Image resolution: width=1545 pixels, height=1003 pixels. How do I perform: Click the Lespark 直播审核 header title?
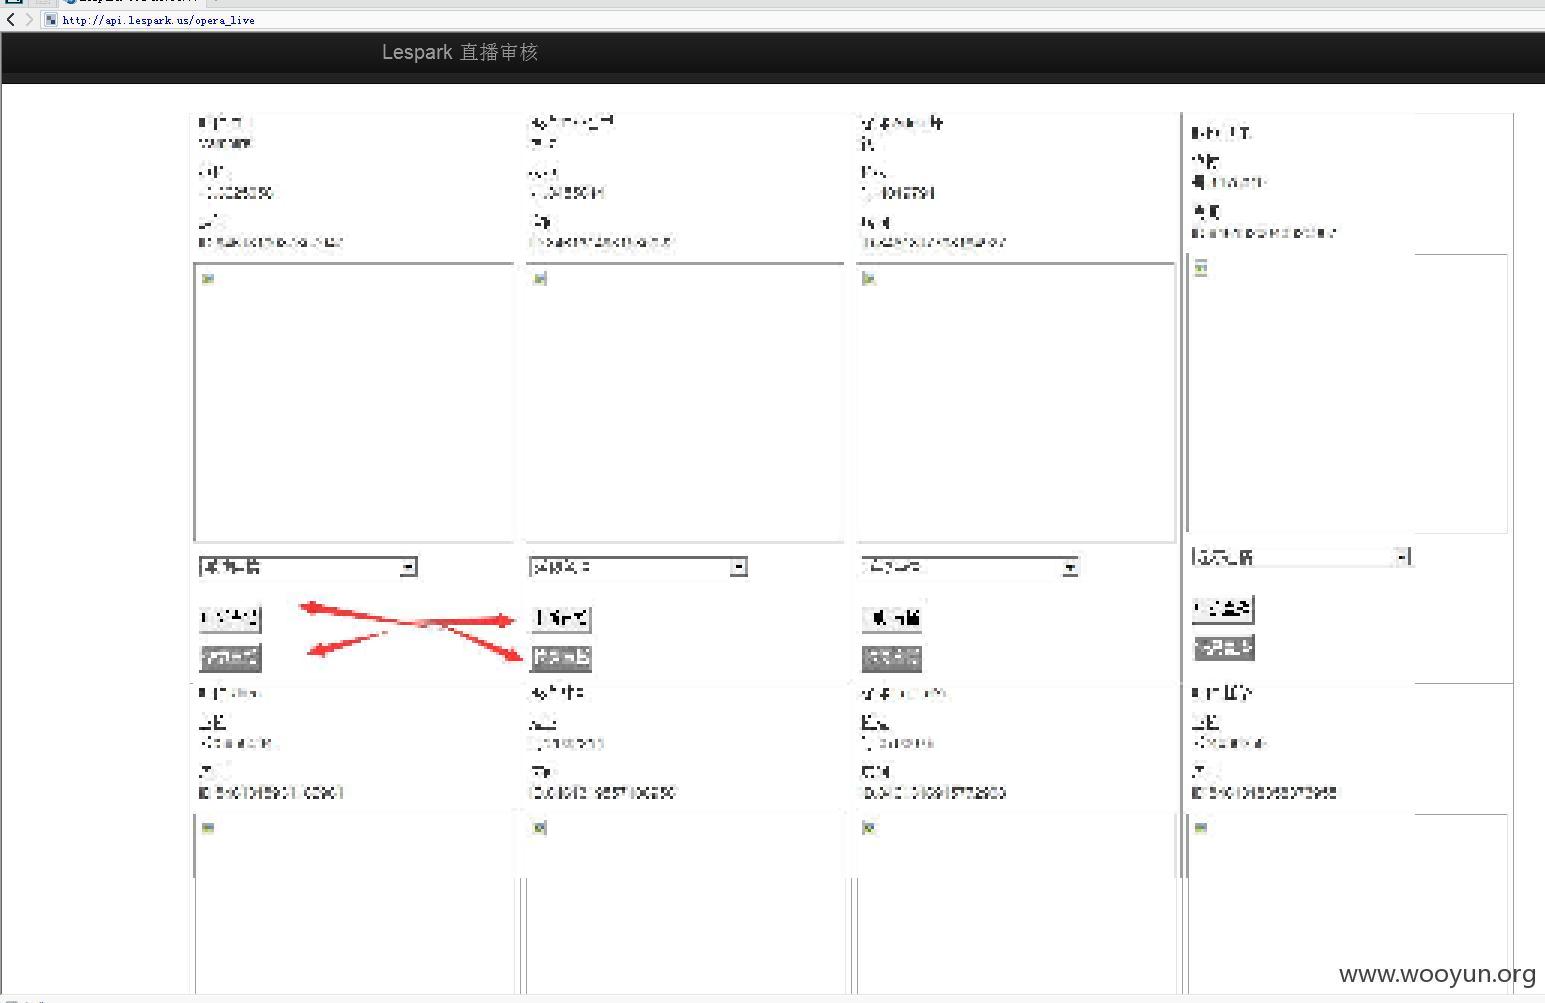pos(460,52)
